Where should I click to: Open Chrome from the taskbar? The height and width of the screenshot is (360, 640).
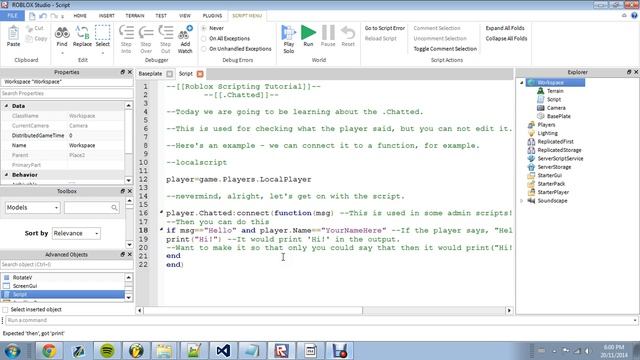coord(49,351)
